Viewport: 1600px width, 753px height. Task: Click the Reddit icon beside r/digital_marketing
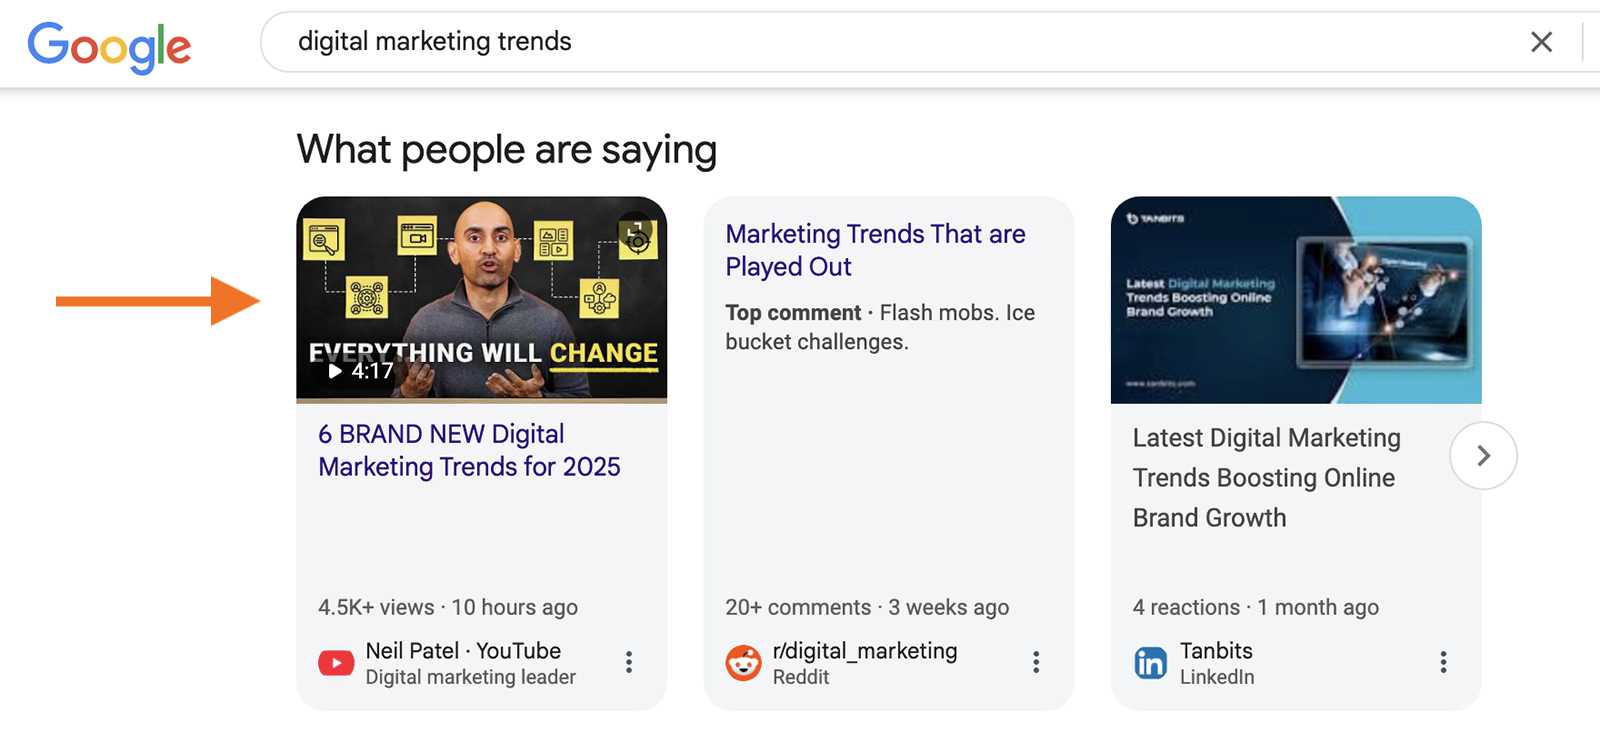point(743,663)
